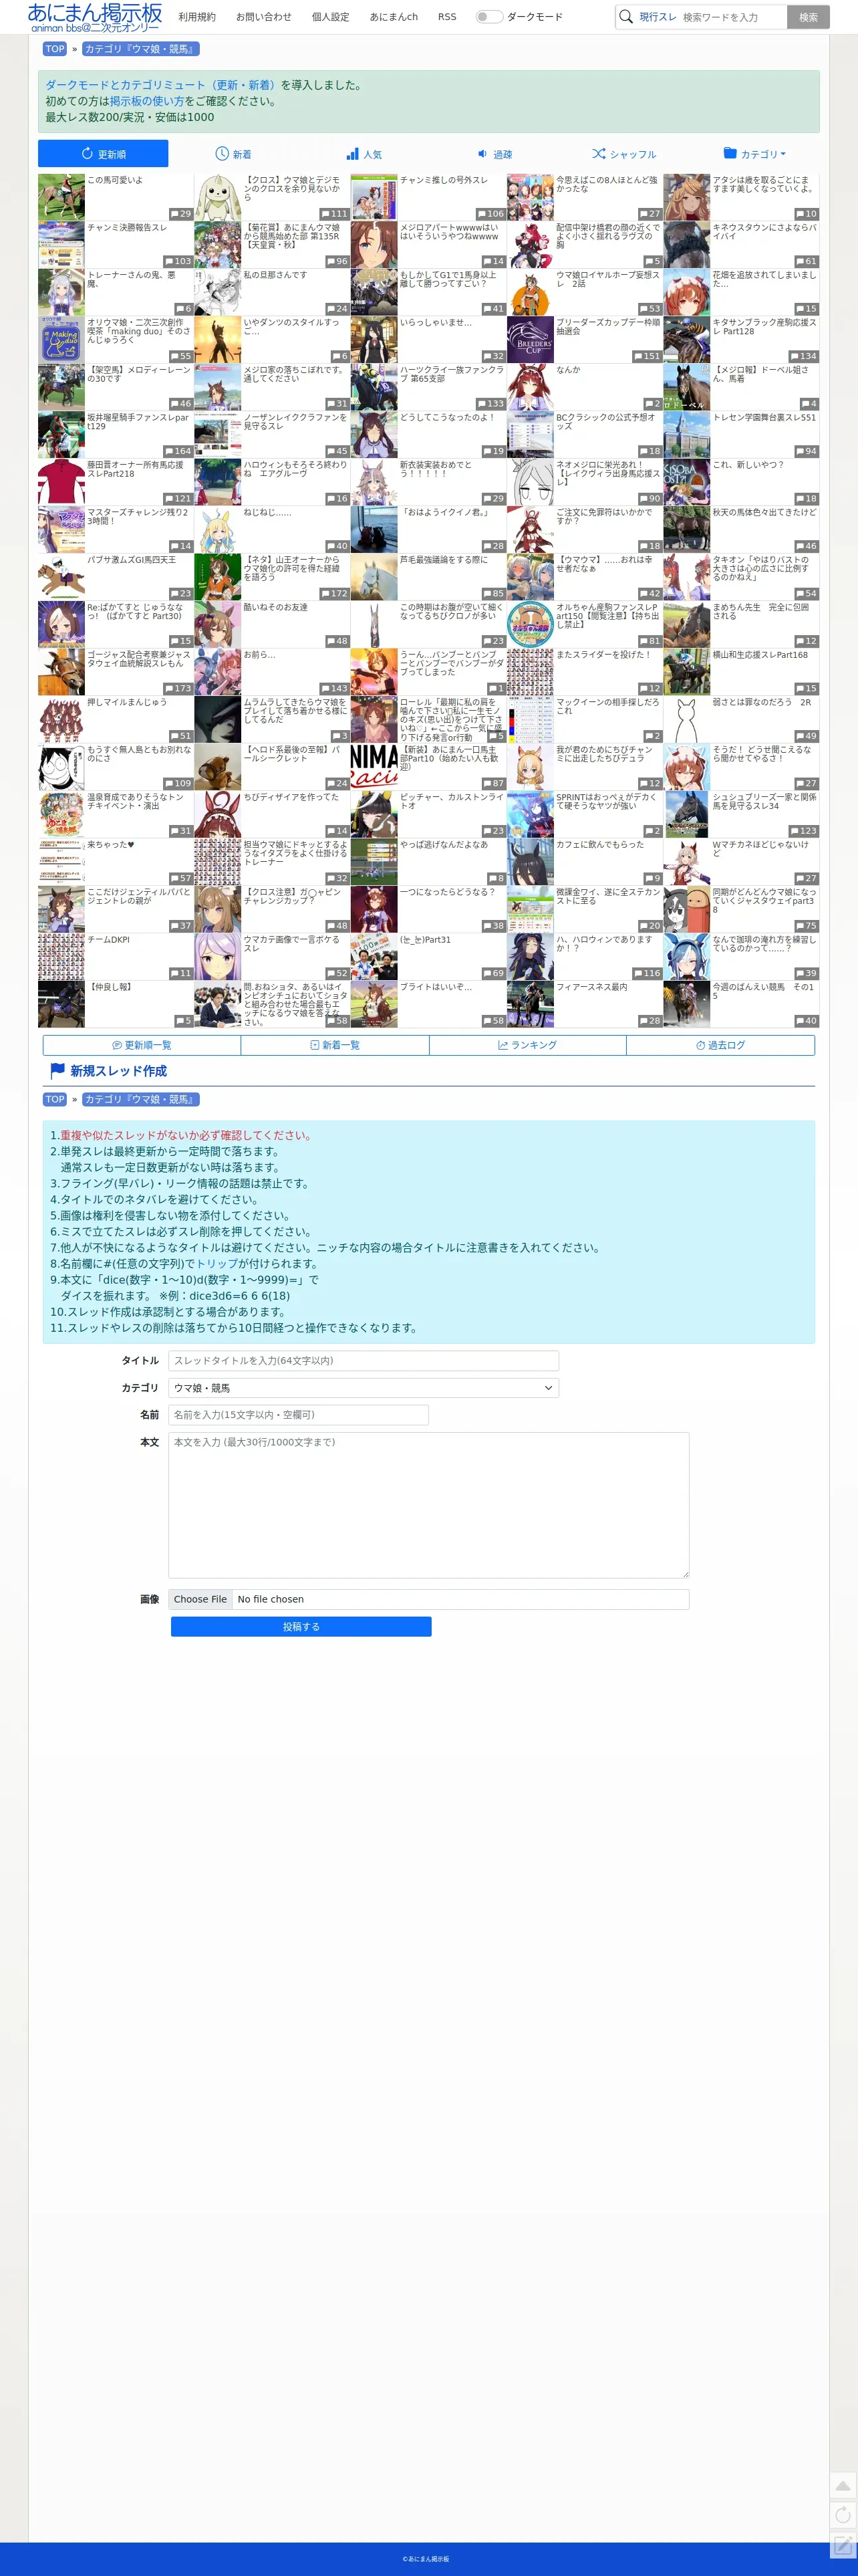Open thumbnail of この馬可愛いよ thread
This screenshot has height=2576, width=858.
pos(61,197)
